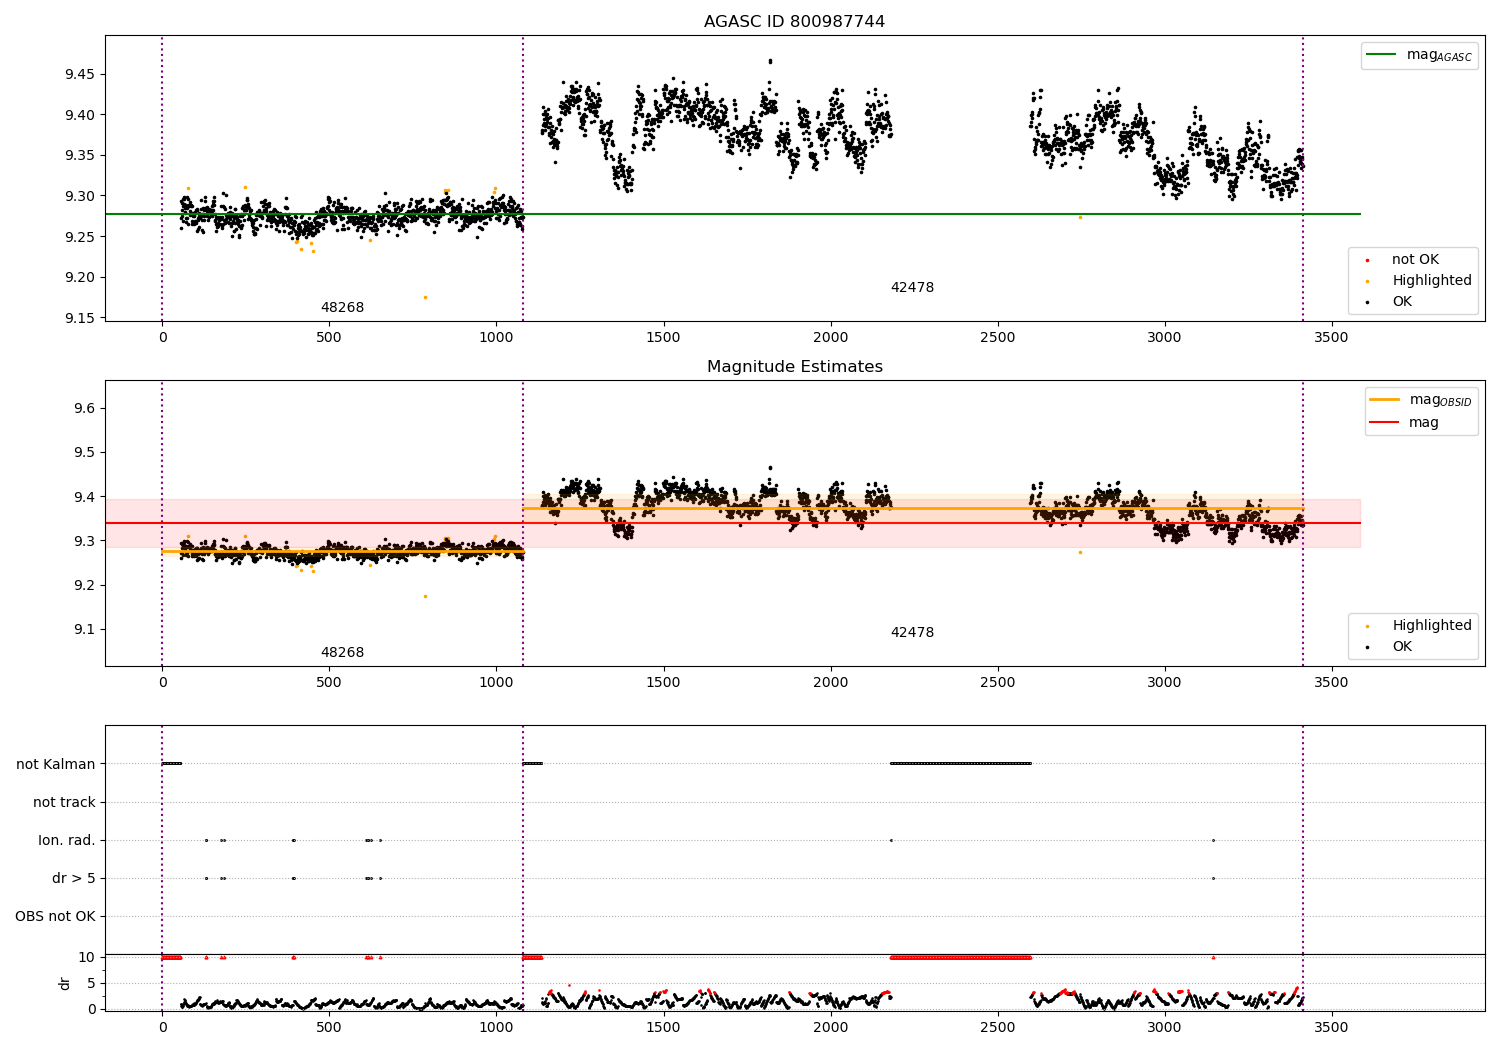Viewport: 1500px width, 1050px height.
Task: Click the 3500 x-axis tick under the bottom panel
Action: (x=1331, y=1027)
